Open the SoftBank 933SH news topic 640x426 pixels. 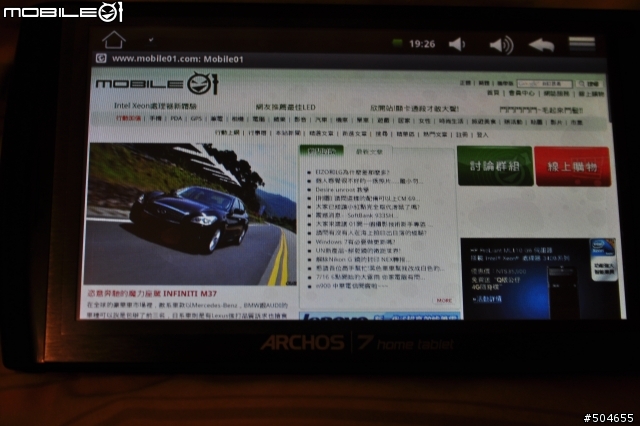coord(356,215)
